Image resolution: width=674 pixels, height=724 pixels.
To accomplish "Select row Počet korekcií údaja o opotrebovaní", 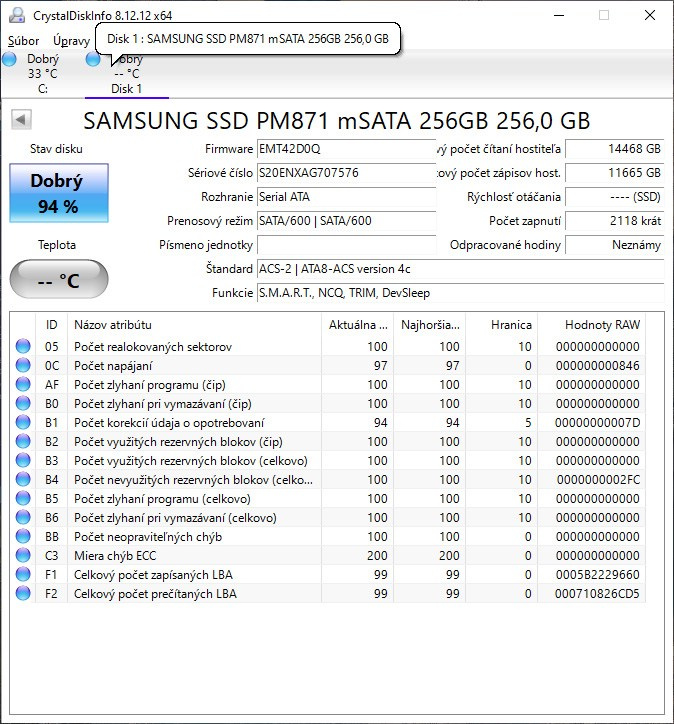I will [328, 422].
